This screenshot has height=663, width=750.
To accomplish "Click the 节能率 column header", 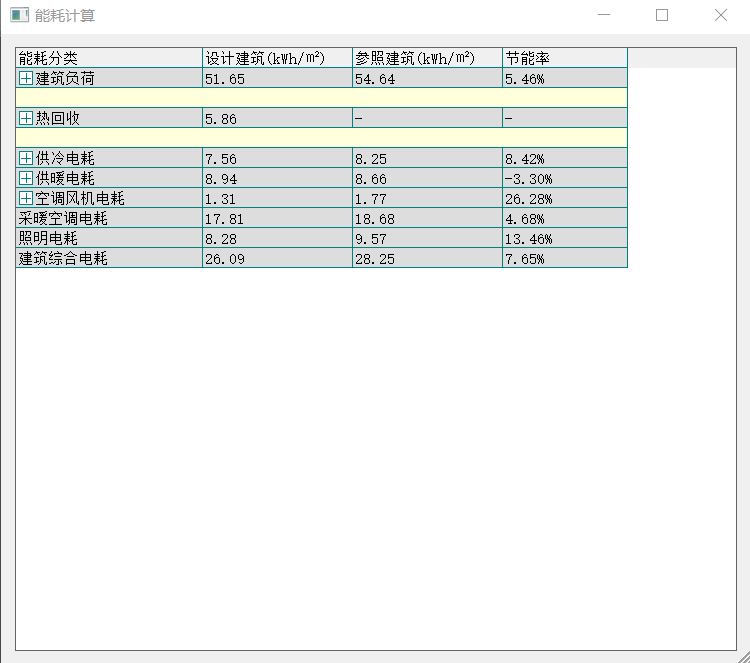I will tap(564, 58).
